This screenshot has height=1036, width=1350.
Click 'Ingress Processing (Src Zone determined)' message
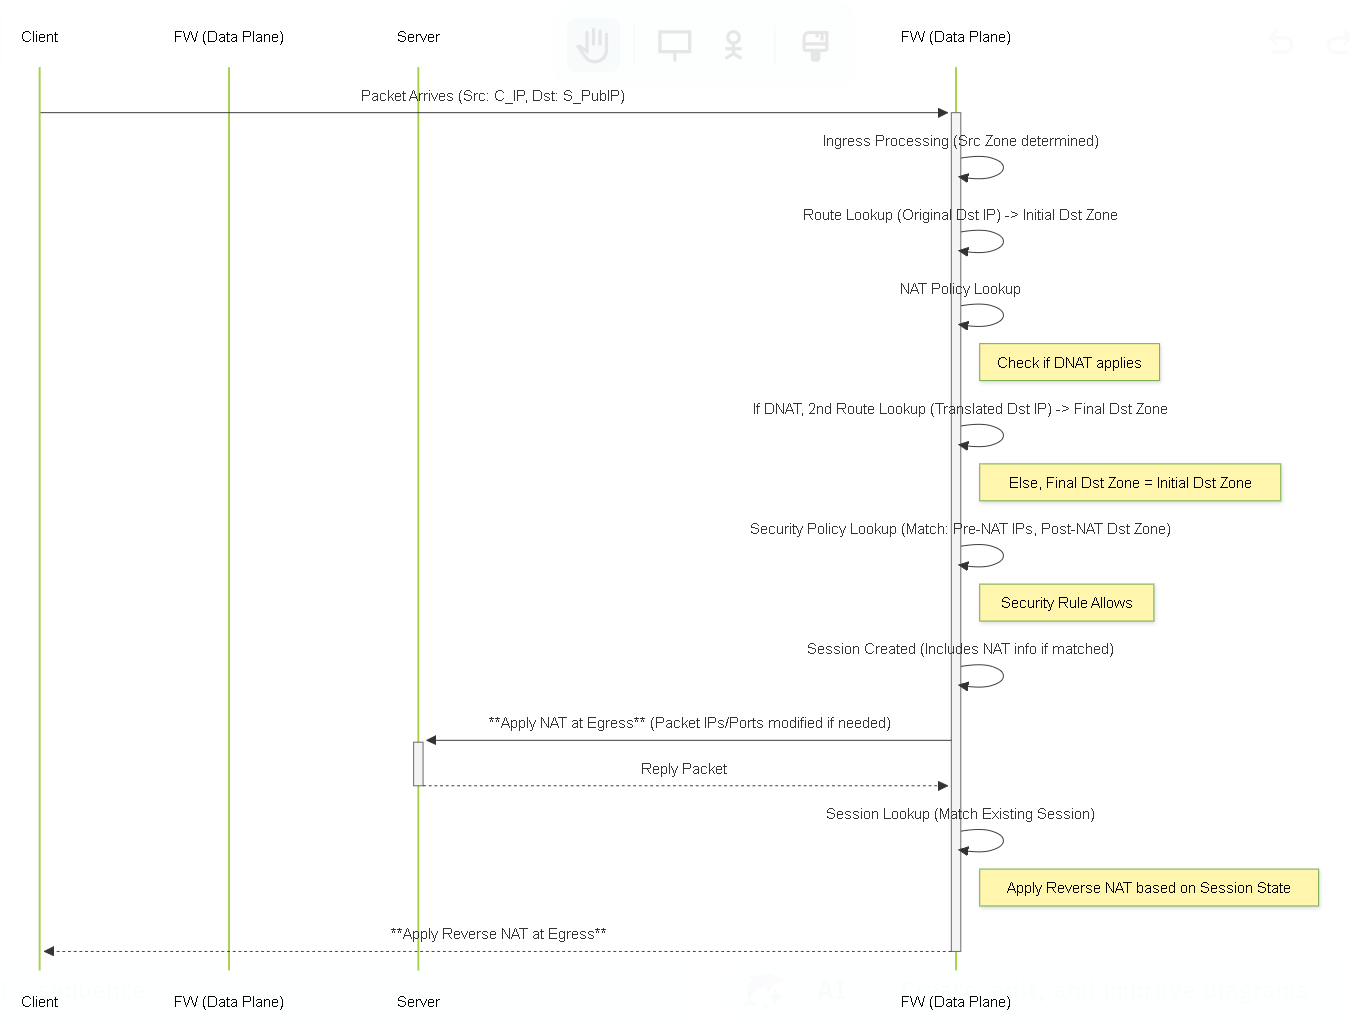pos(960,141)
